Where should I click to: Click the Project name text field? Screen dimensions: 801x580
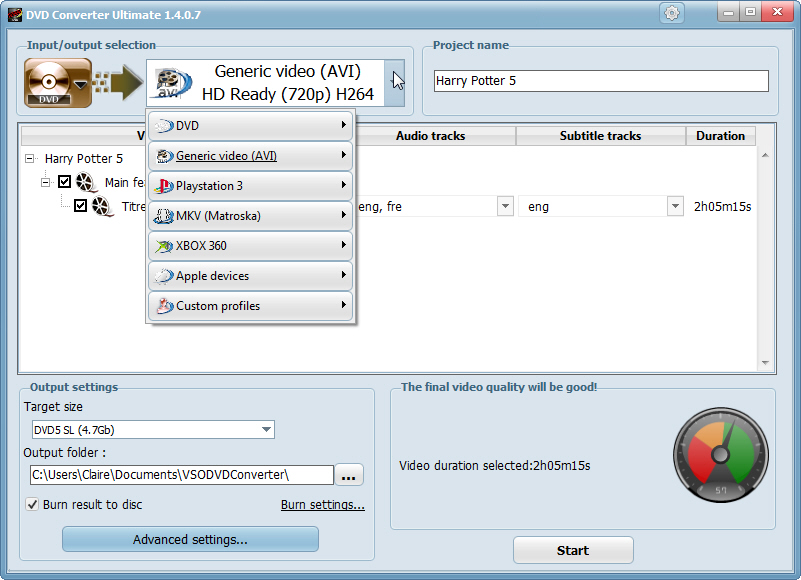[600, 81]
